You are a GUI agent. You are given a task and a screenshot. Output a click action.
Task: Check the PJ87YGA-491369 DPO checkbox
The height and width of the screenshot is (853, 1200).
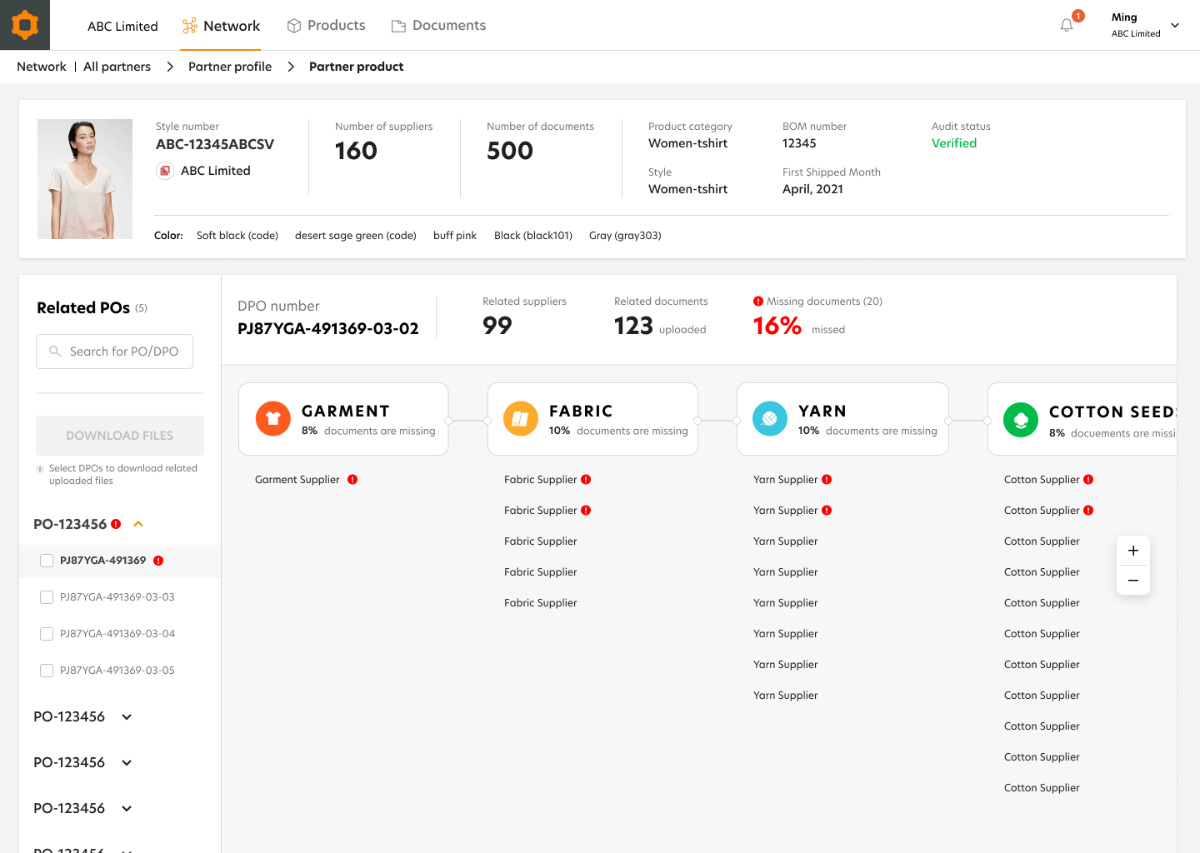point(47,561)
